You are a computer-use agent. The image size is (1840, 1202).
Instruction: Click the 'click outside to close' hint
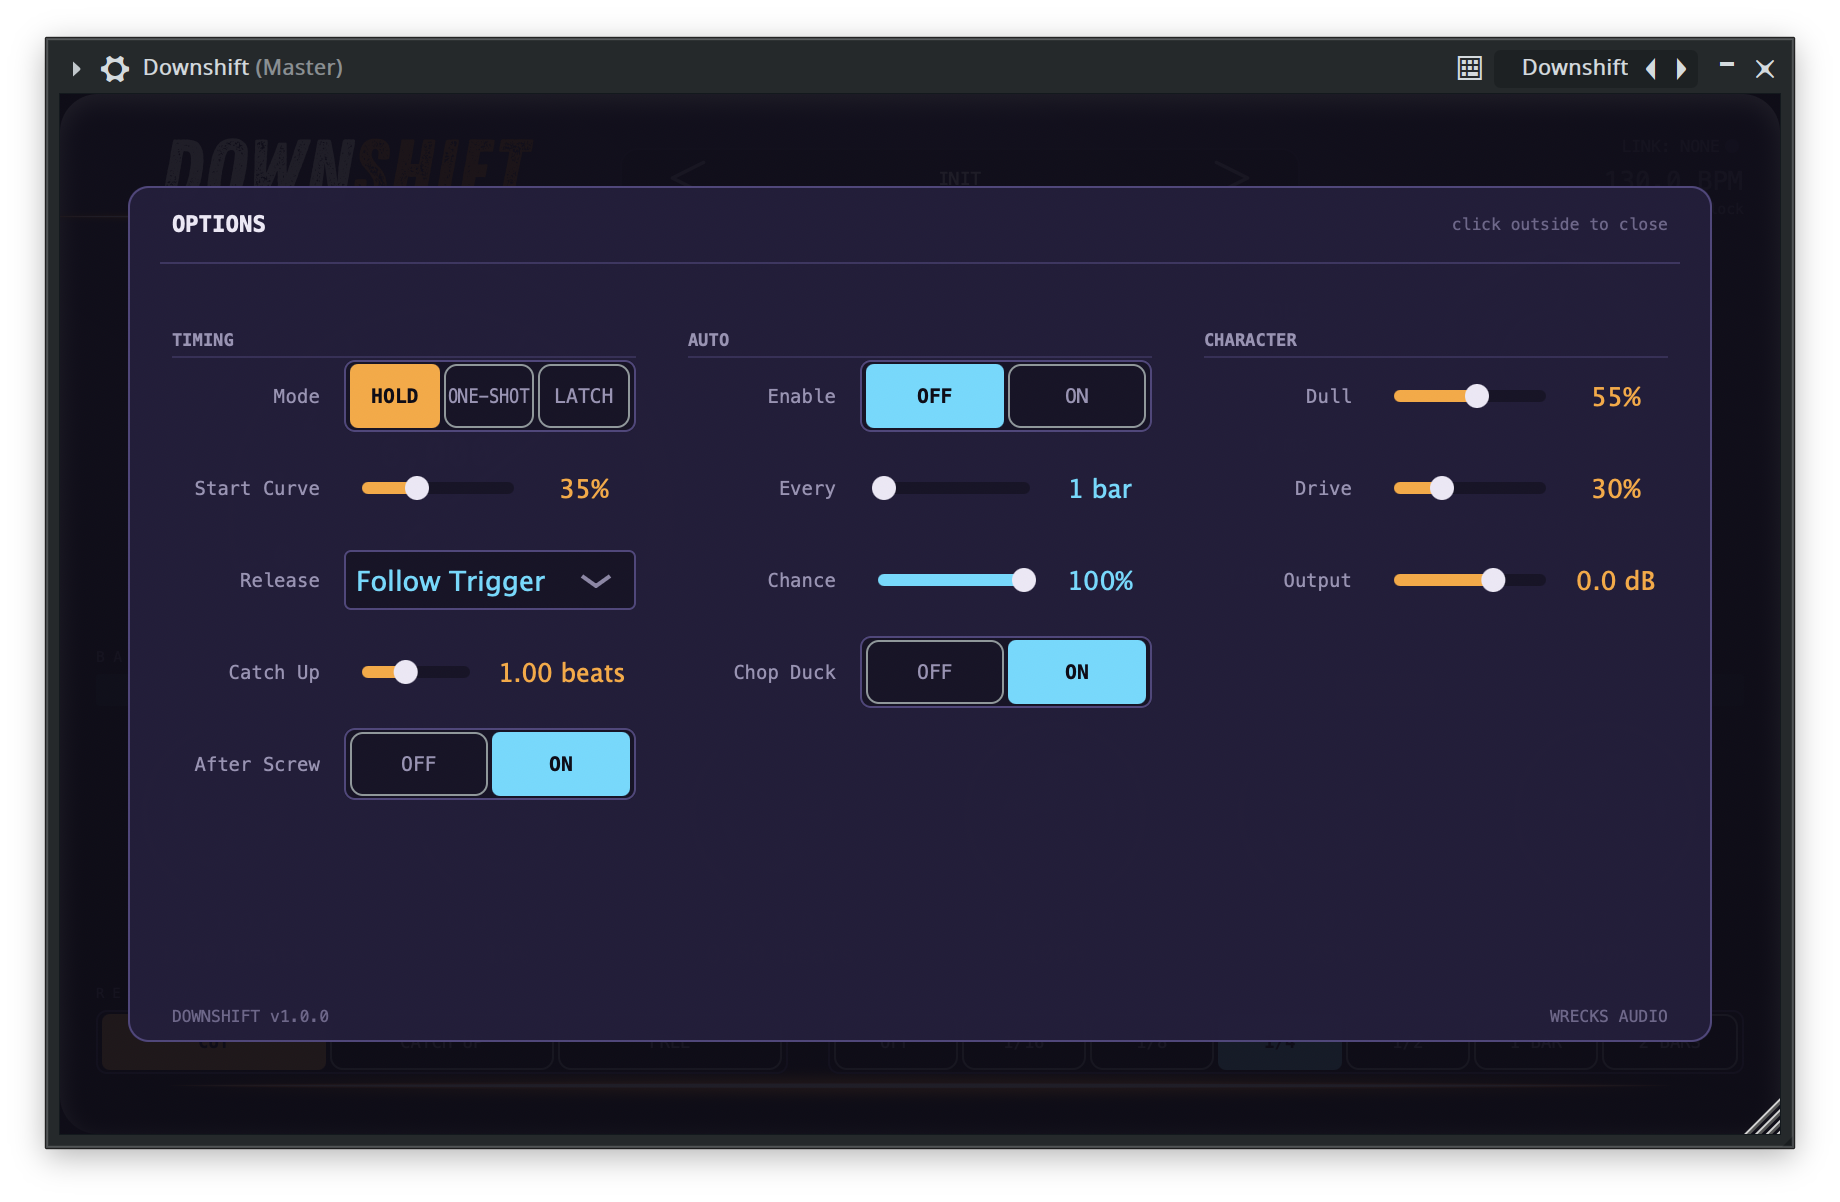pos(1559,224)
